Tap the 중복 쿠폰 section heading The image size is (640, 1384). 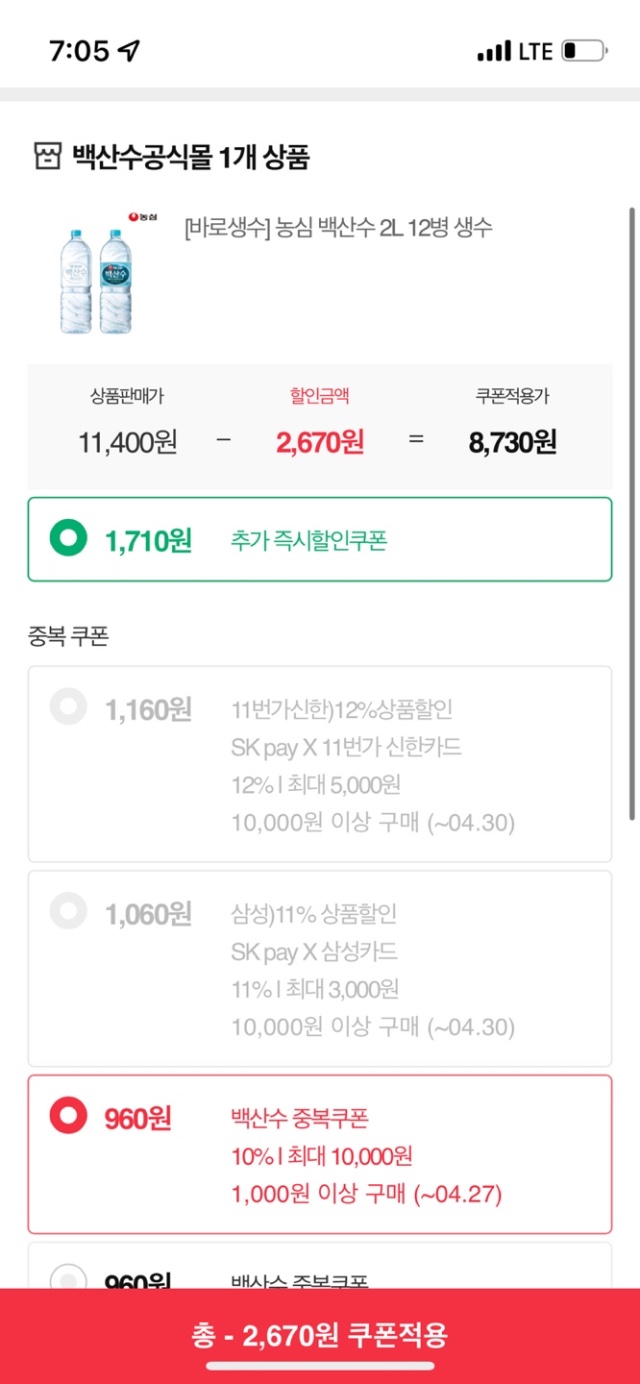pos(68,636)
